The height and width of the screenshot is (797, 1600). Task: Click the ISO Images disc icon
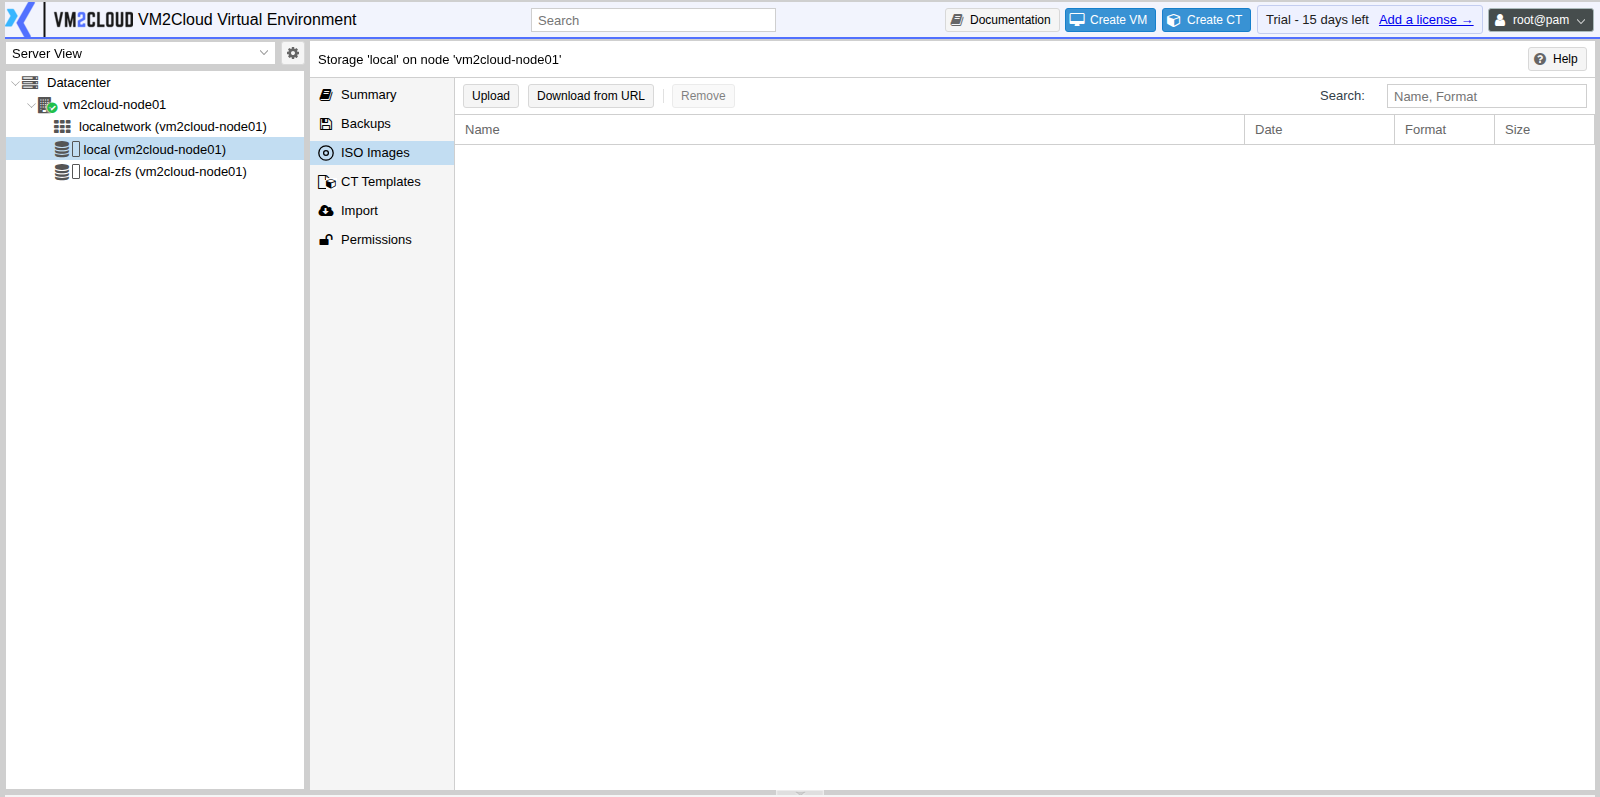coord(326,153)
